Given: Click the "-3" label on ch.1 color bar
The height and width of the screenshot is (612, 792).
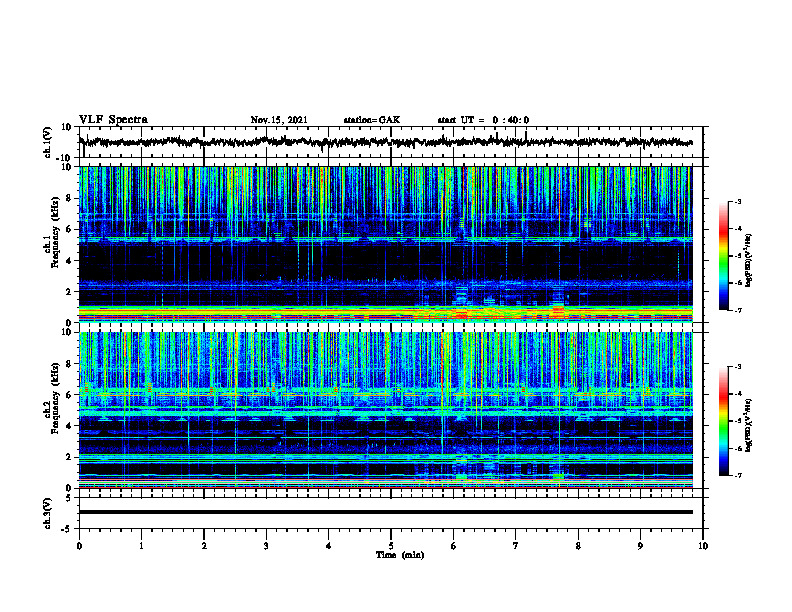Looking at the screenshot, I should (x=738, y=201).
